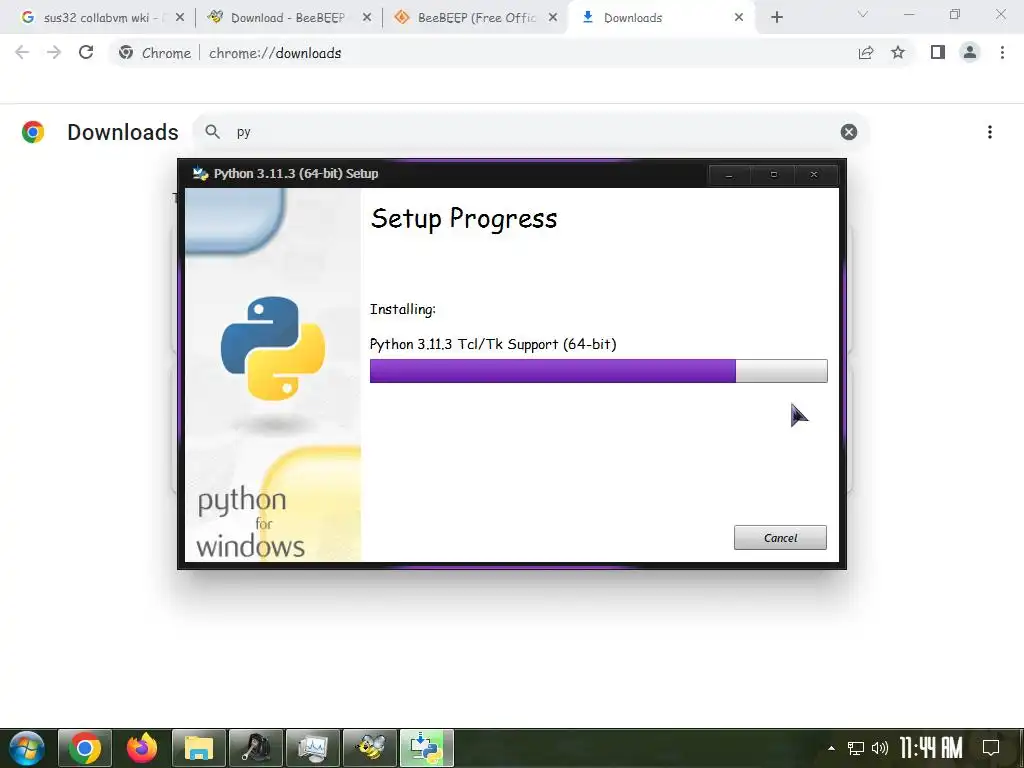This screenshot has height=768, width=1024.
Task: Open the volume tray icon
Action: pyautogui.click(x=880, y=748)
